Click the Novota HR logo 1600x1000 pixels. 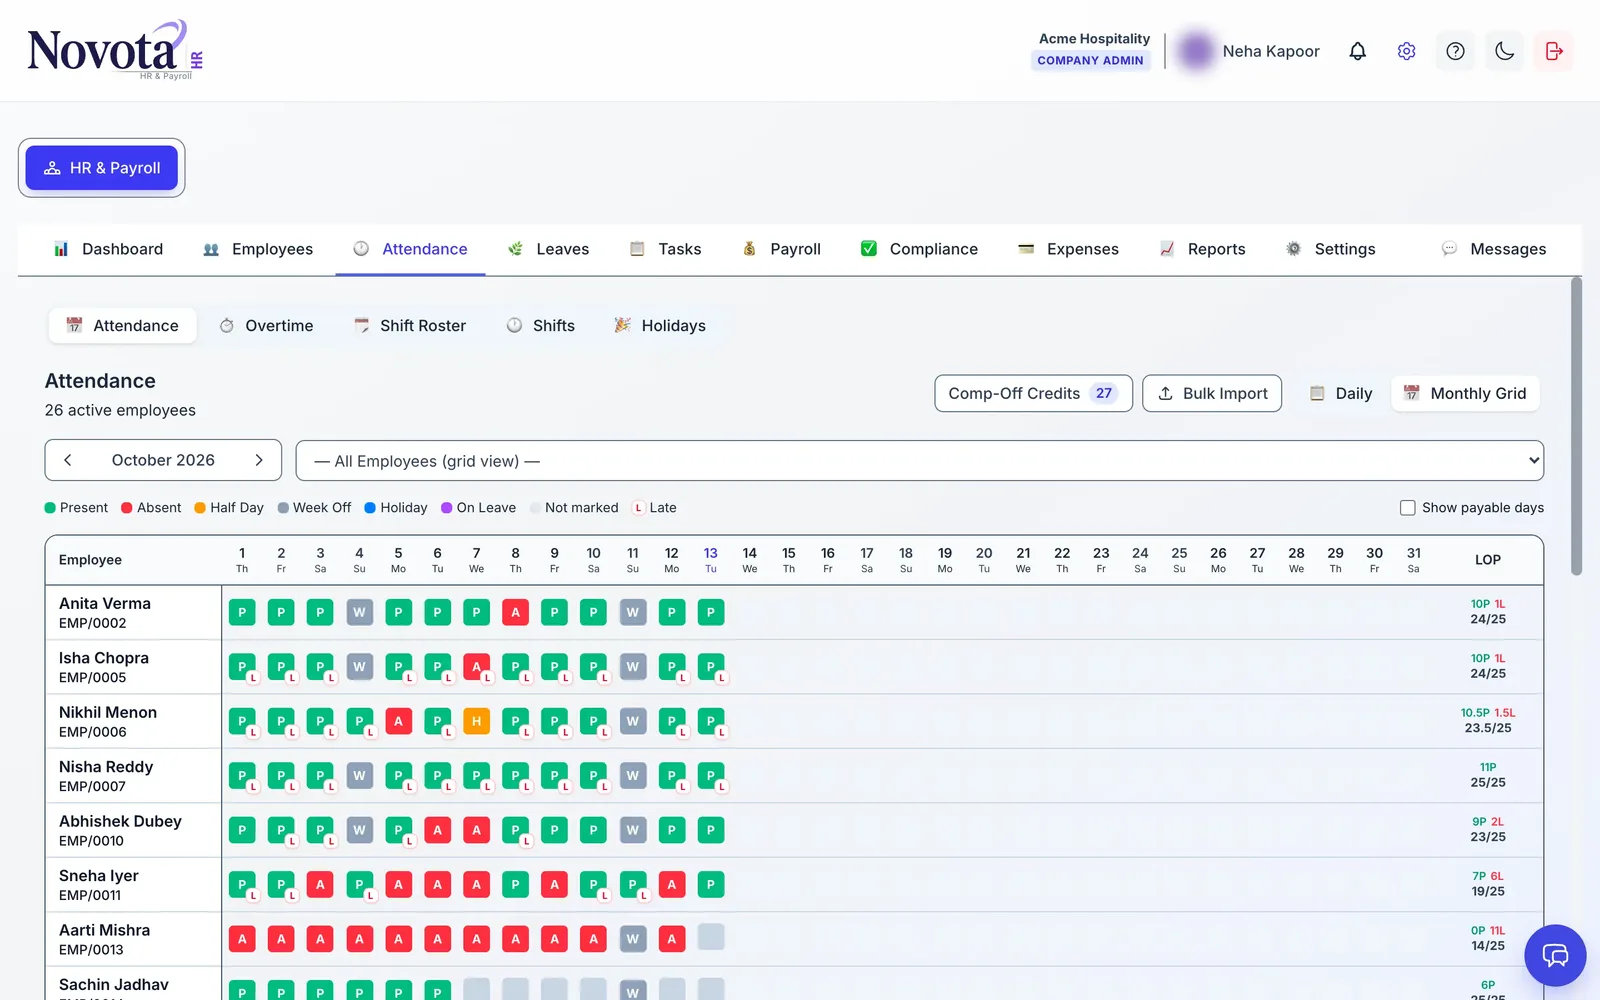point(116,50)
